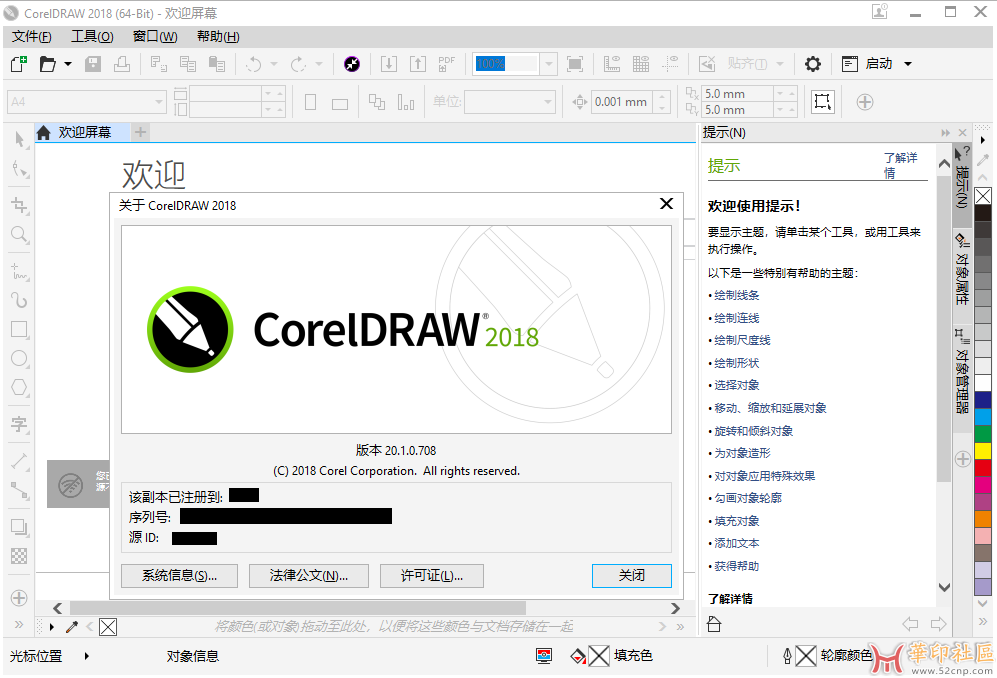Select the Artistic media tool
Image resolution: width=997 pixels, height=678 pixels.
[x=20, y=300]
